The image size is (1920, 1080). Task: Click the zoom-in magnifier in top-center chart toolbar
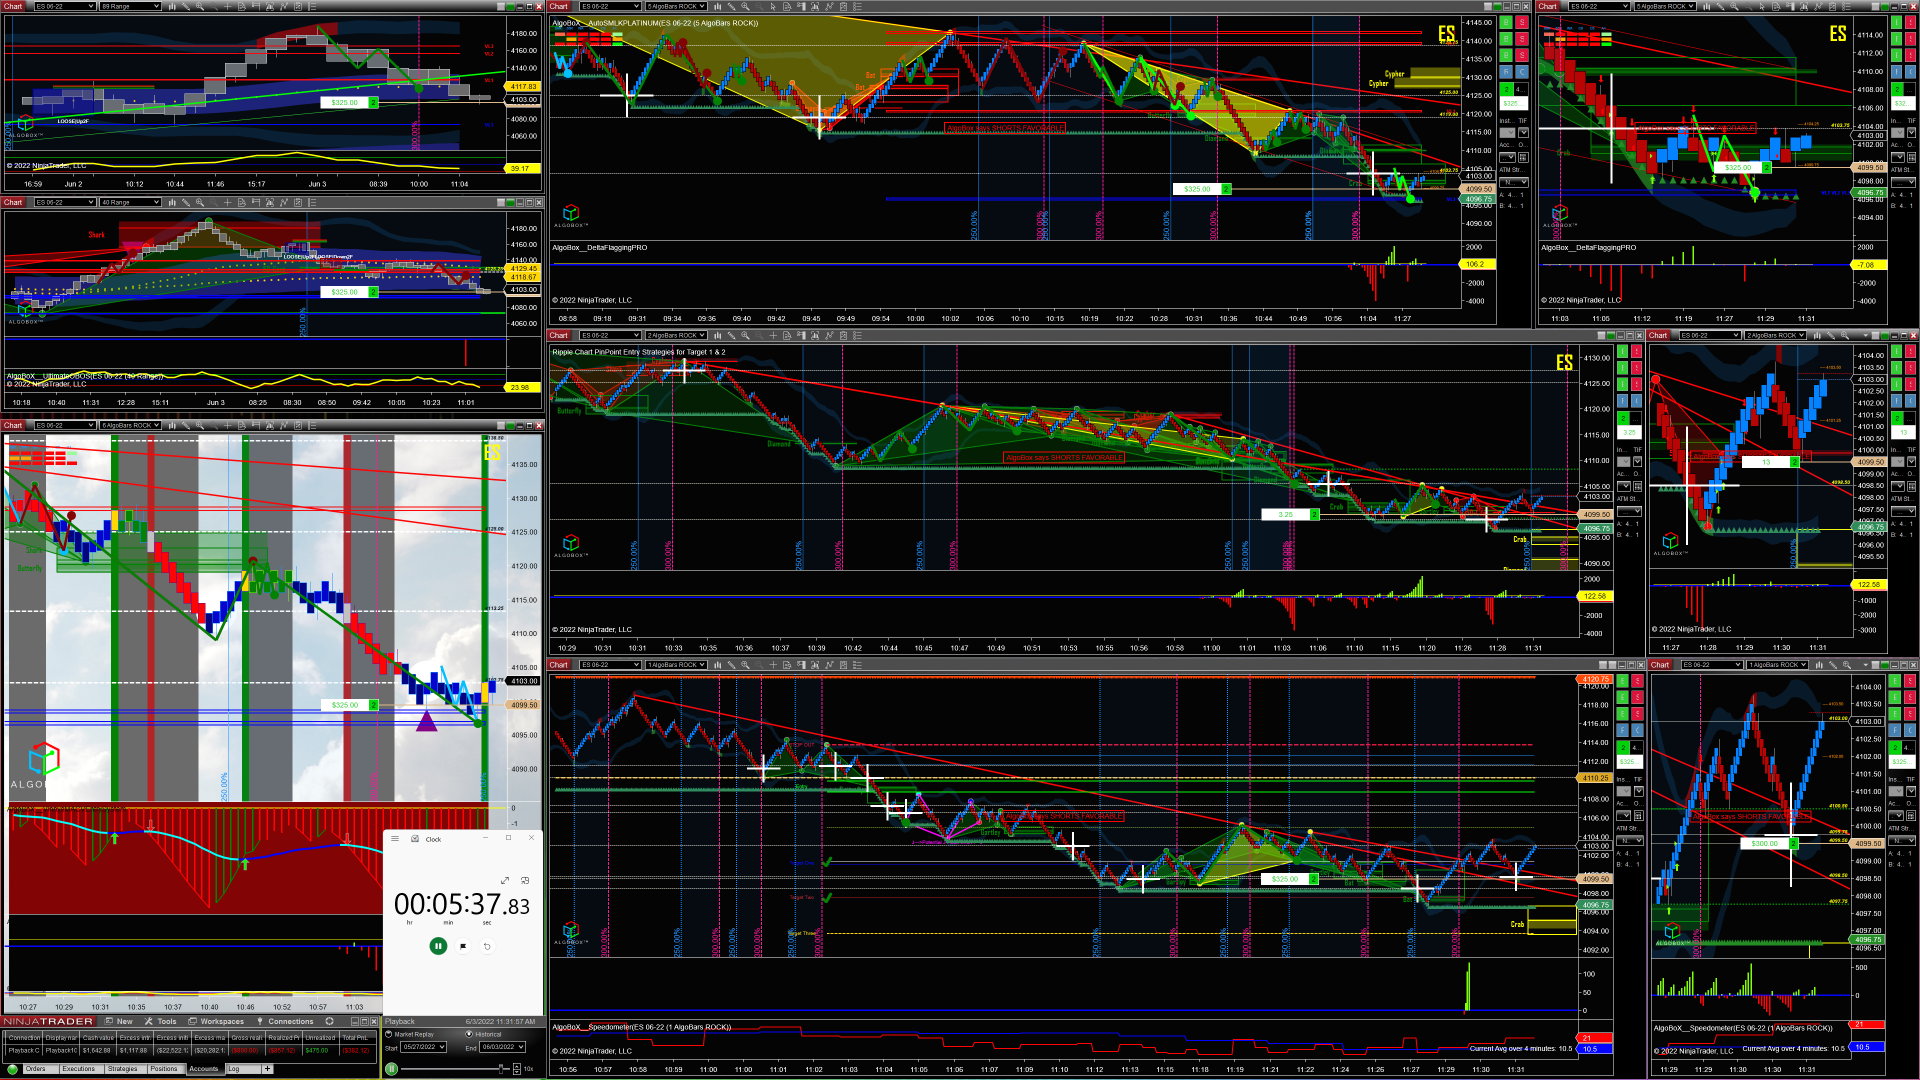click(x=745, y=6)
